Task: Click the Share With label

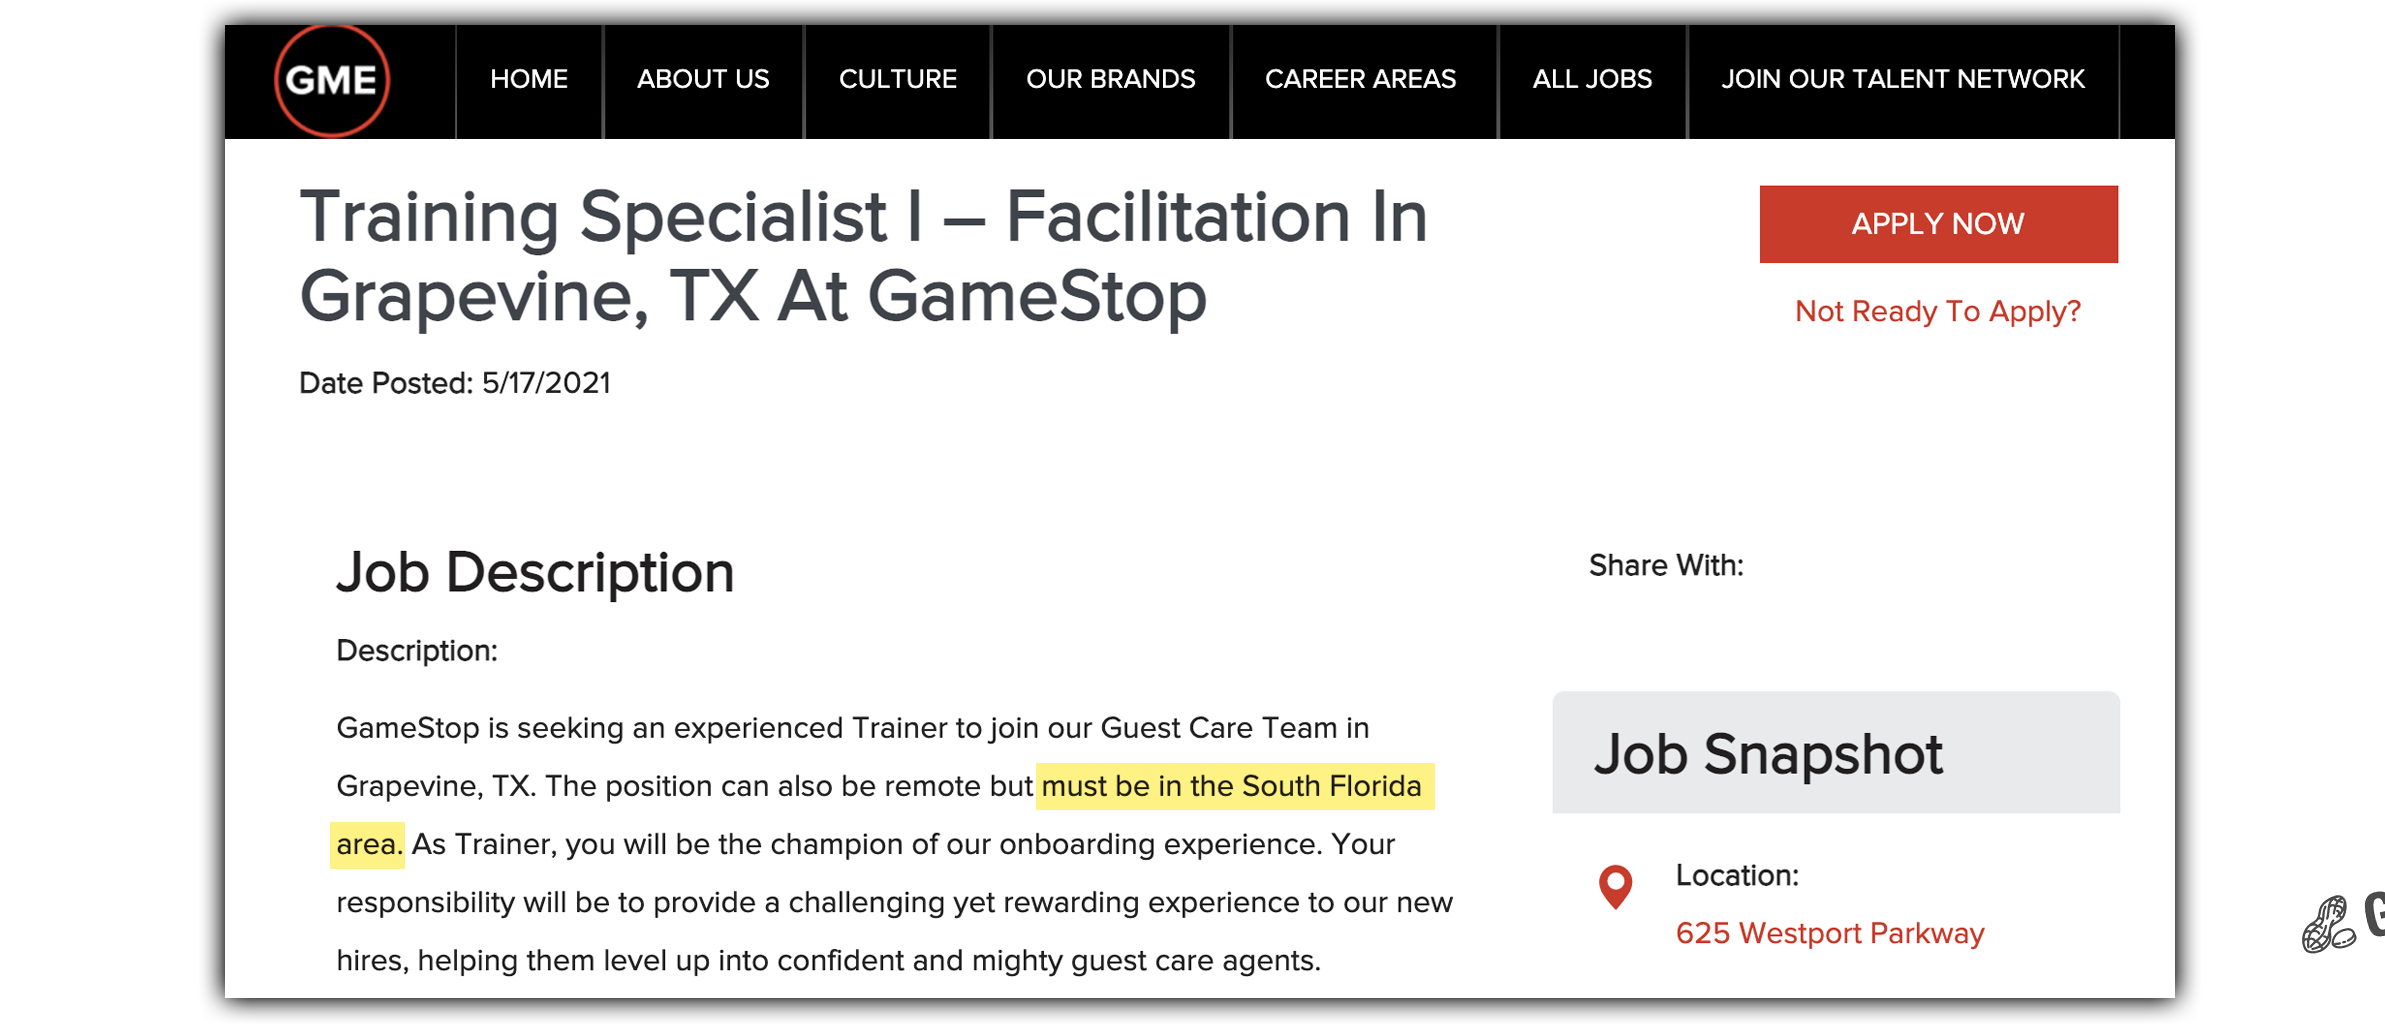Action: click(1666, 565)
